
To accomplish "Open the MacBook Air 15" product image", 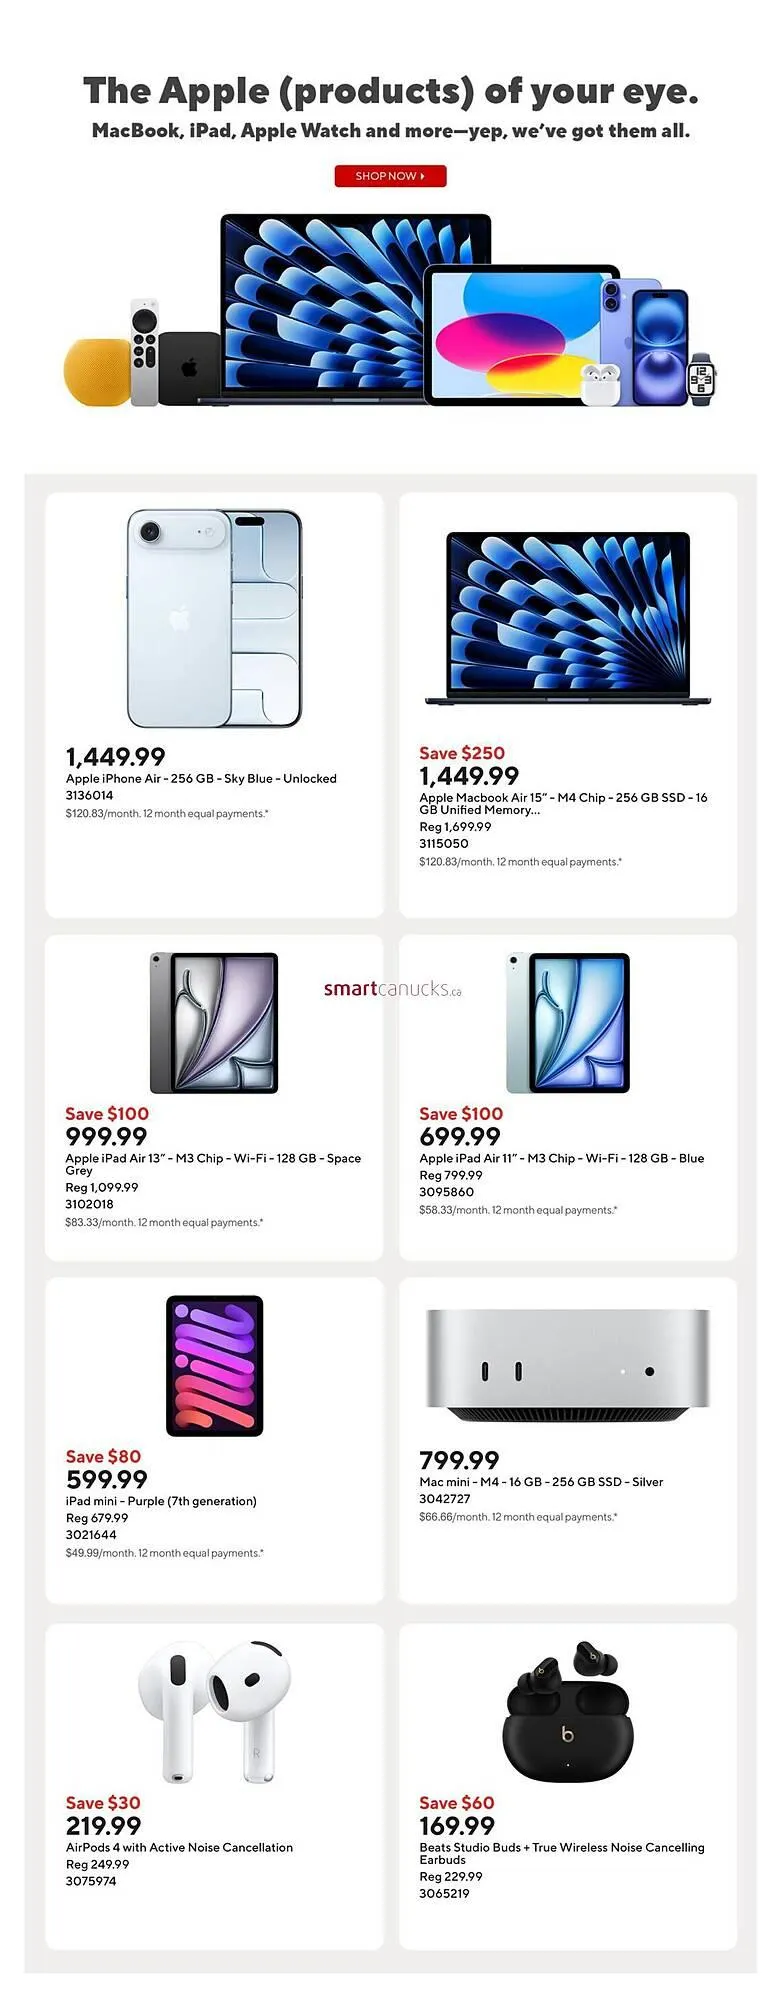I will (568, 618).
